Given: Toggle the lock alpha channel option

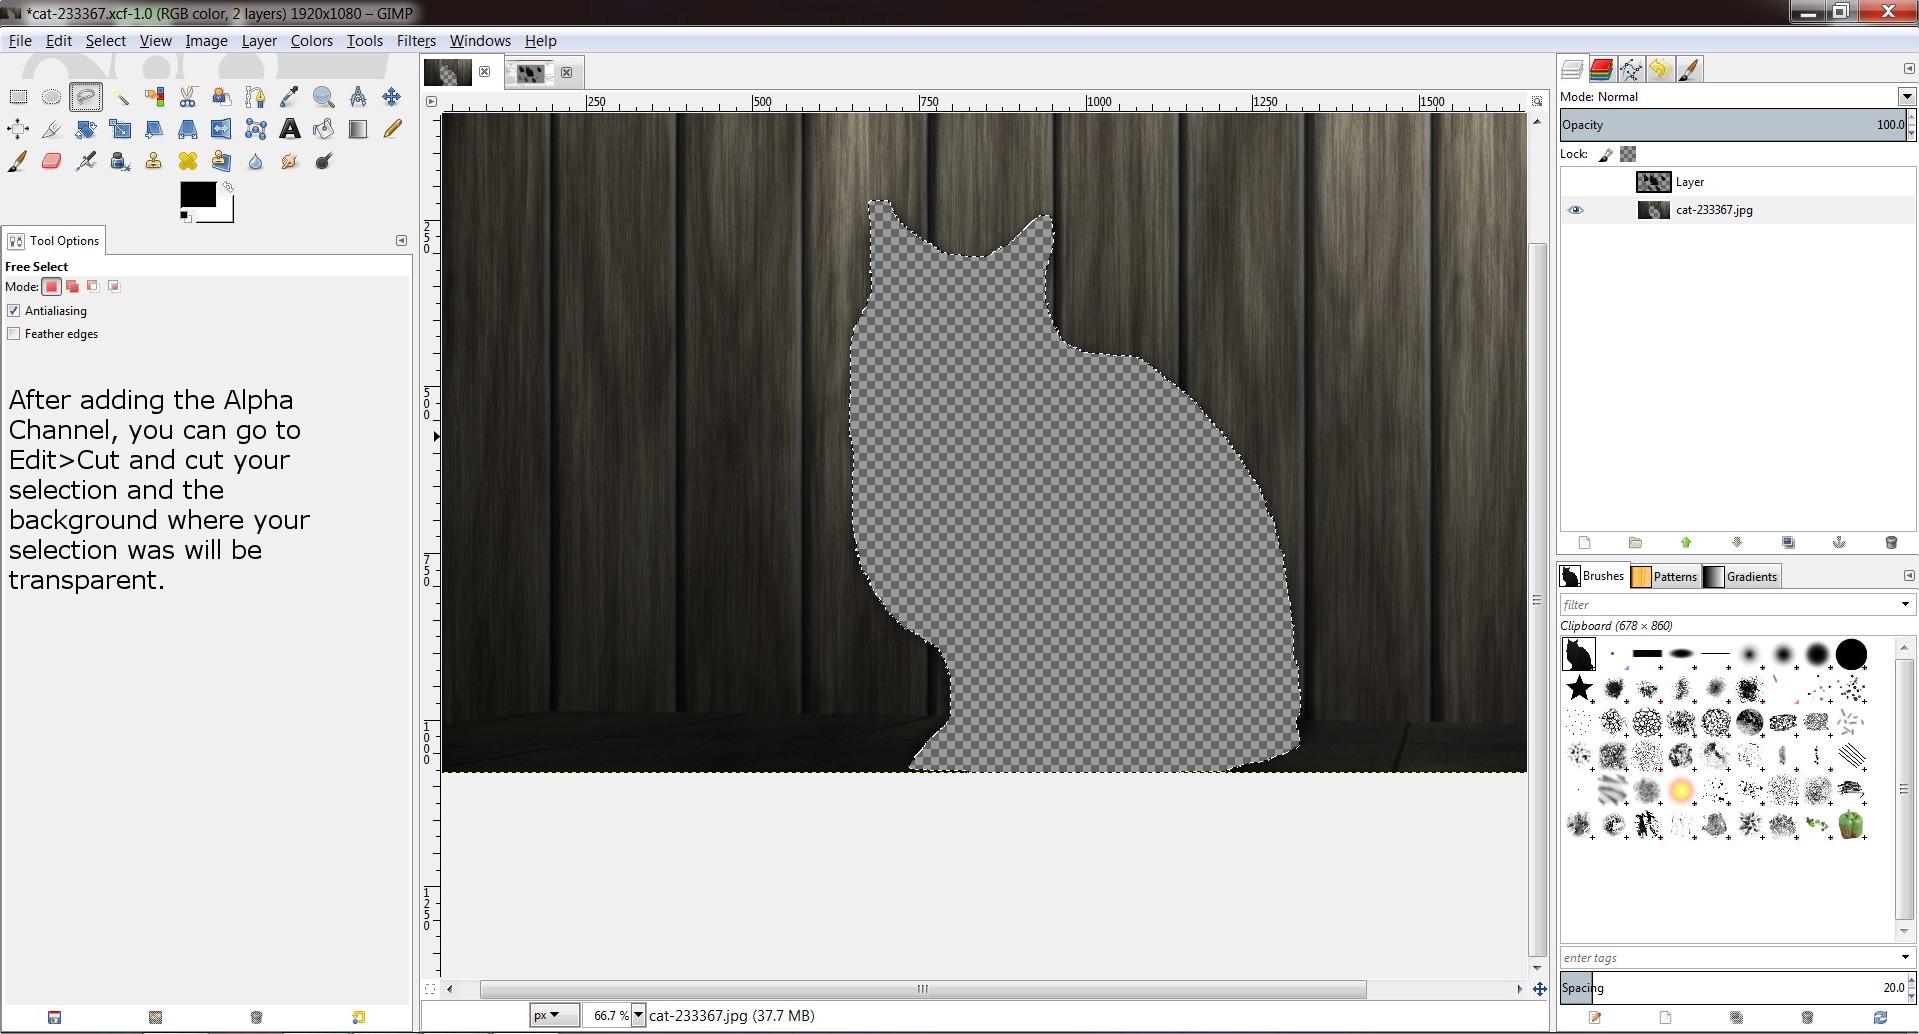Looking at the screenshot, I should tap(1628, 154).
